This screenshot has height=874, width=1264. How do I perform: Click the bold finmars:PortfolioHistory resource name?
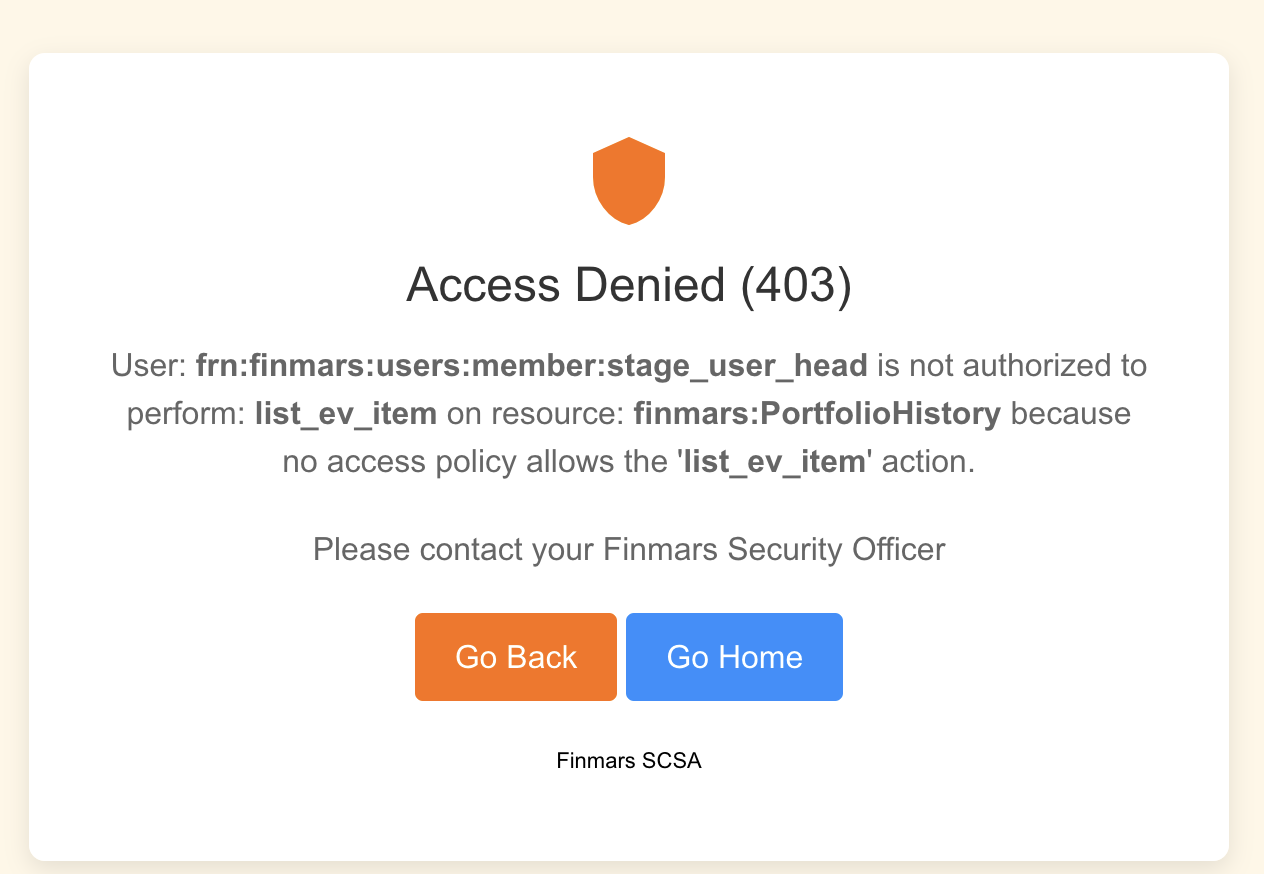coord(817,414)
